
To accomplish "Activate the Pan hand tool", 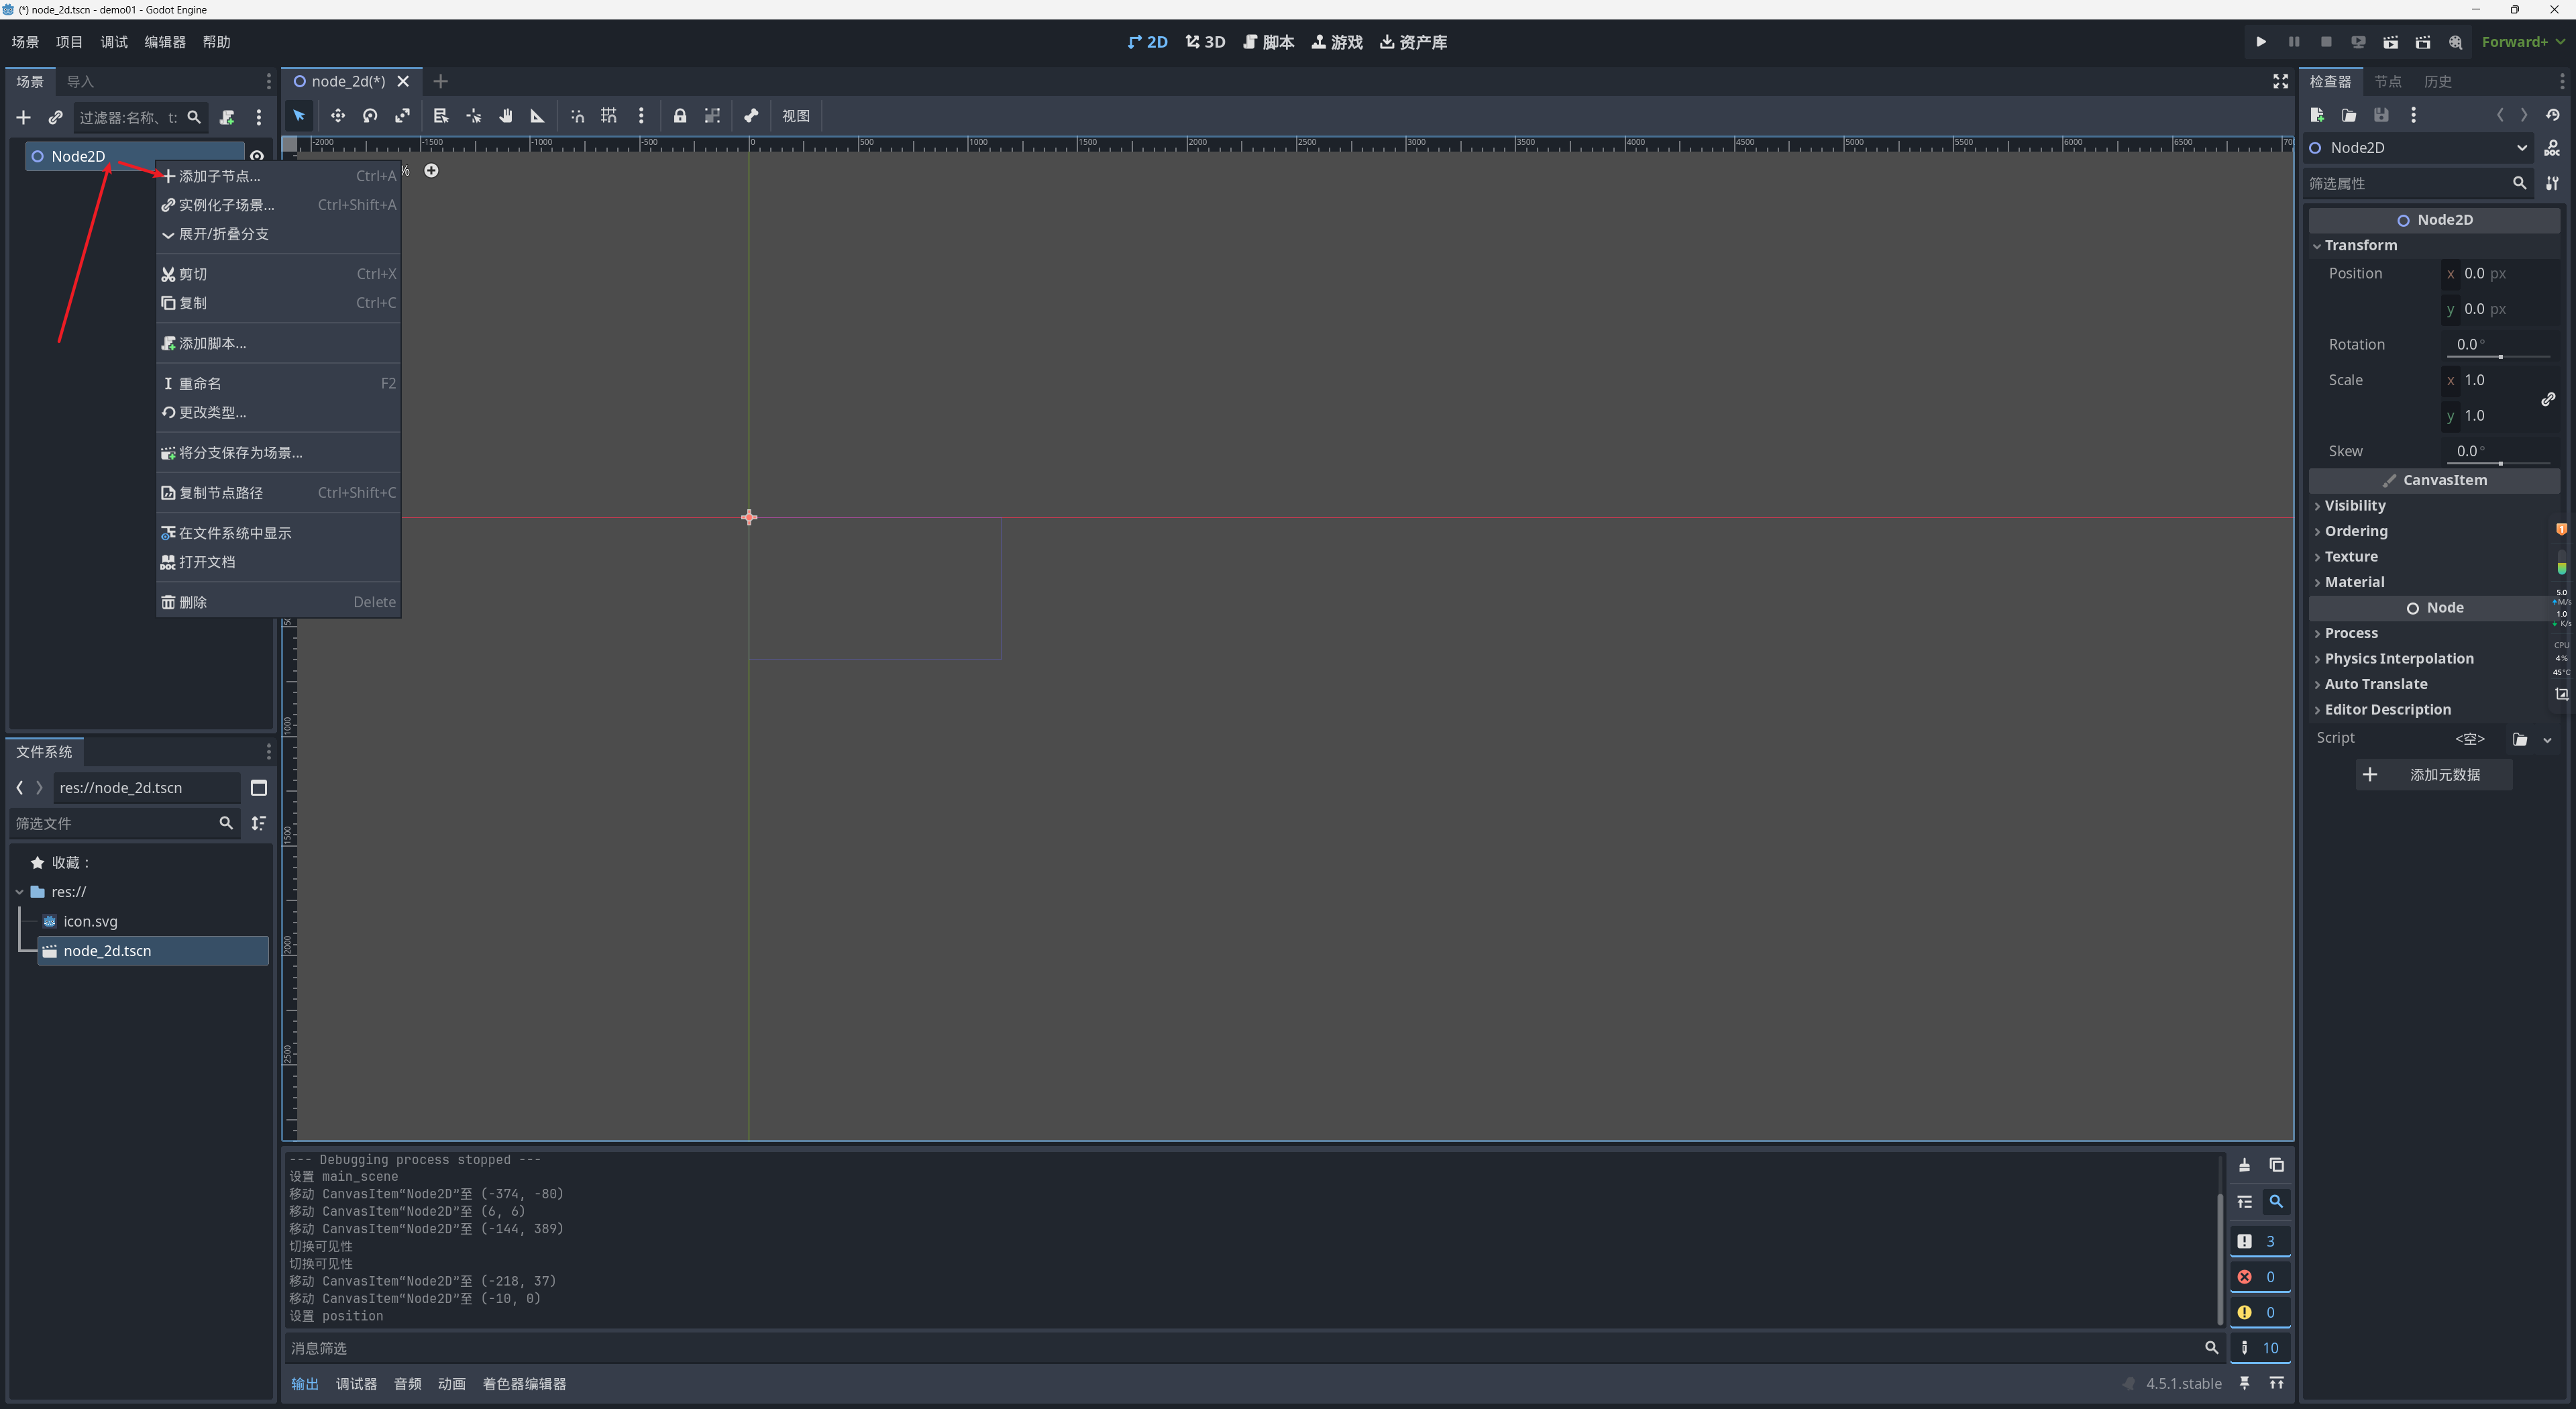I will click(506, 116).
